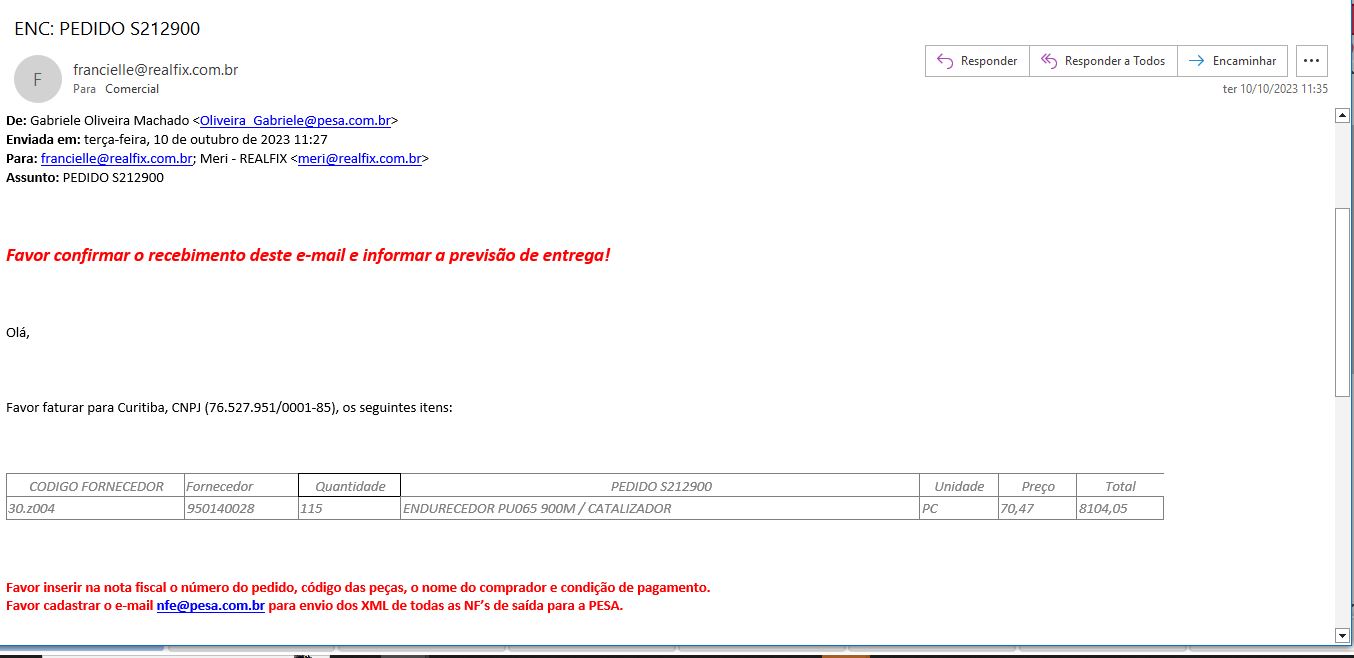Click the Comercial recipient name
This screenshot has width=1354, height=658.
[x=132, y=89]
